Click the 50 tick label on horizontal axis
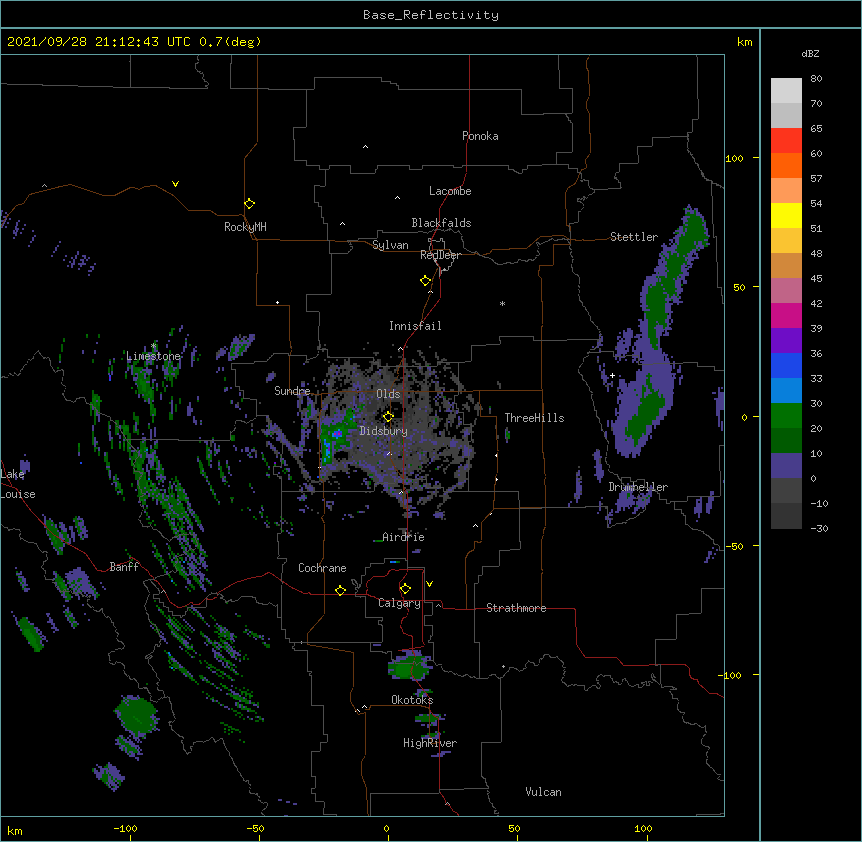This screenshot has height=842, width=862. (514, 828)
